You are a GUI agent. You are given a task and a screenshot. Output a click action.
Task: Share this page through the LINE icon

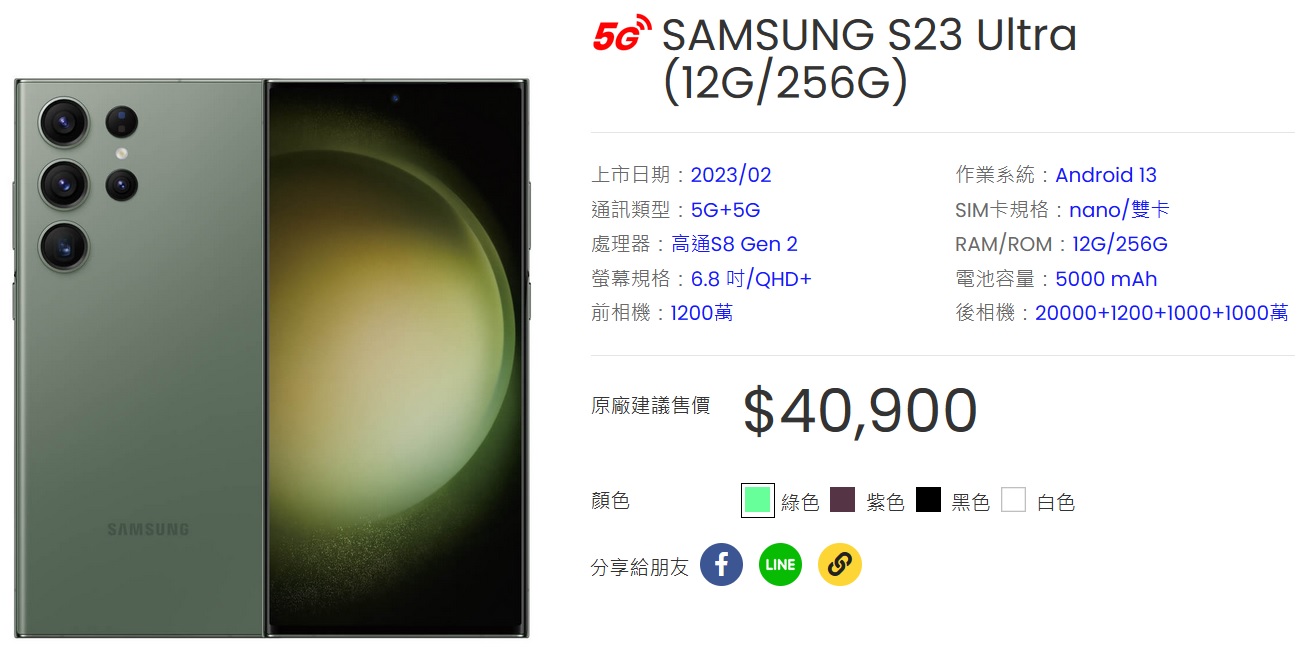pyautogui.click(x=780, y=564)
